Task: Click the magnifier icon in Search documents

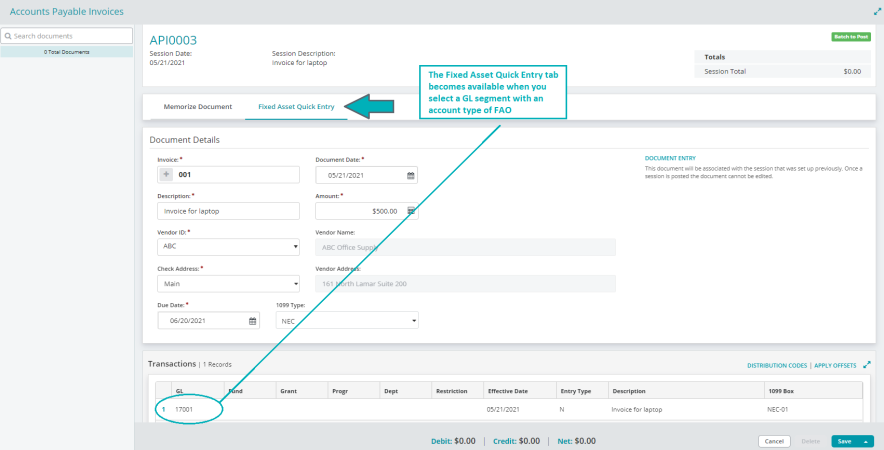Action: click(x=8, y=36)
